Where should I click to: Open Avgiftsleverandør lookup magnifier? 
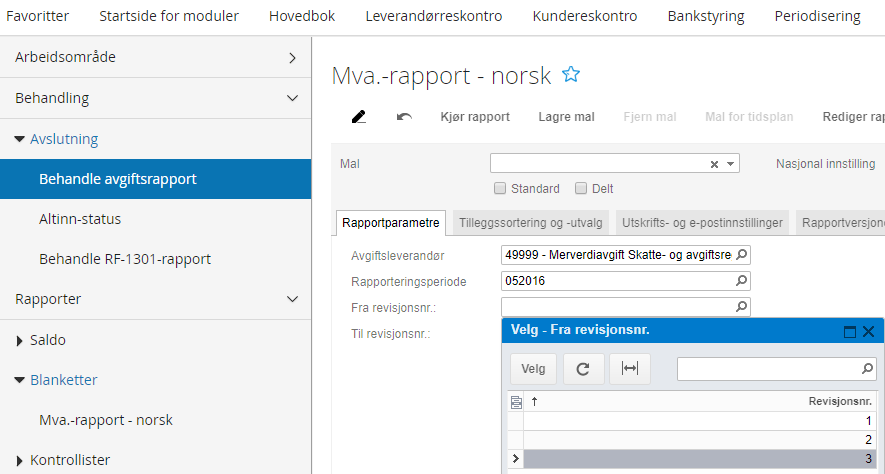tap(742, 255)
